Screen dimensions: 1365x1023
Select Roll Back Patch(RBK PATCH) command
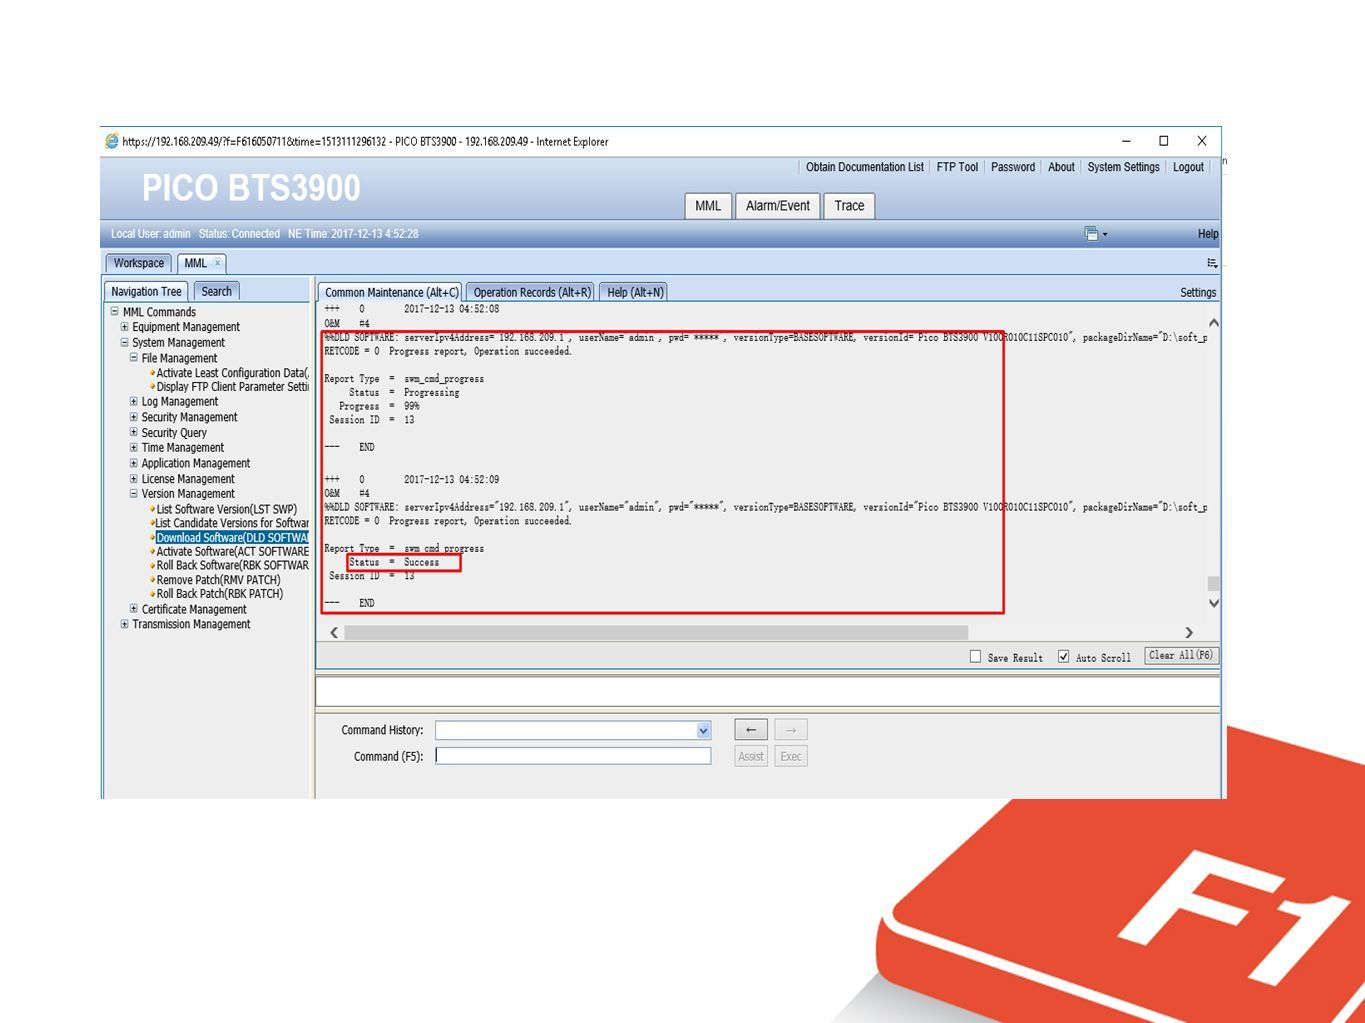(219, 594)
